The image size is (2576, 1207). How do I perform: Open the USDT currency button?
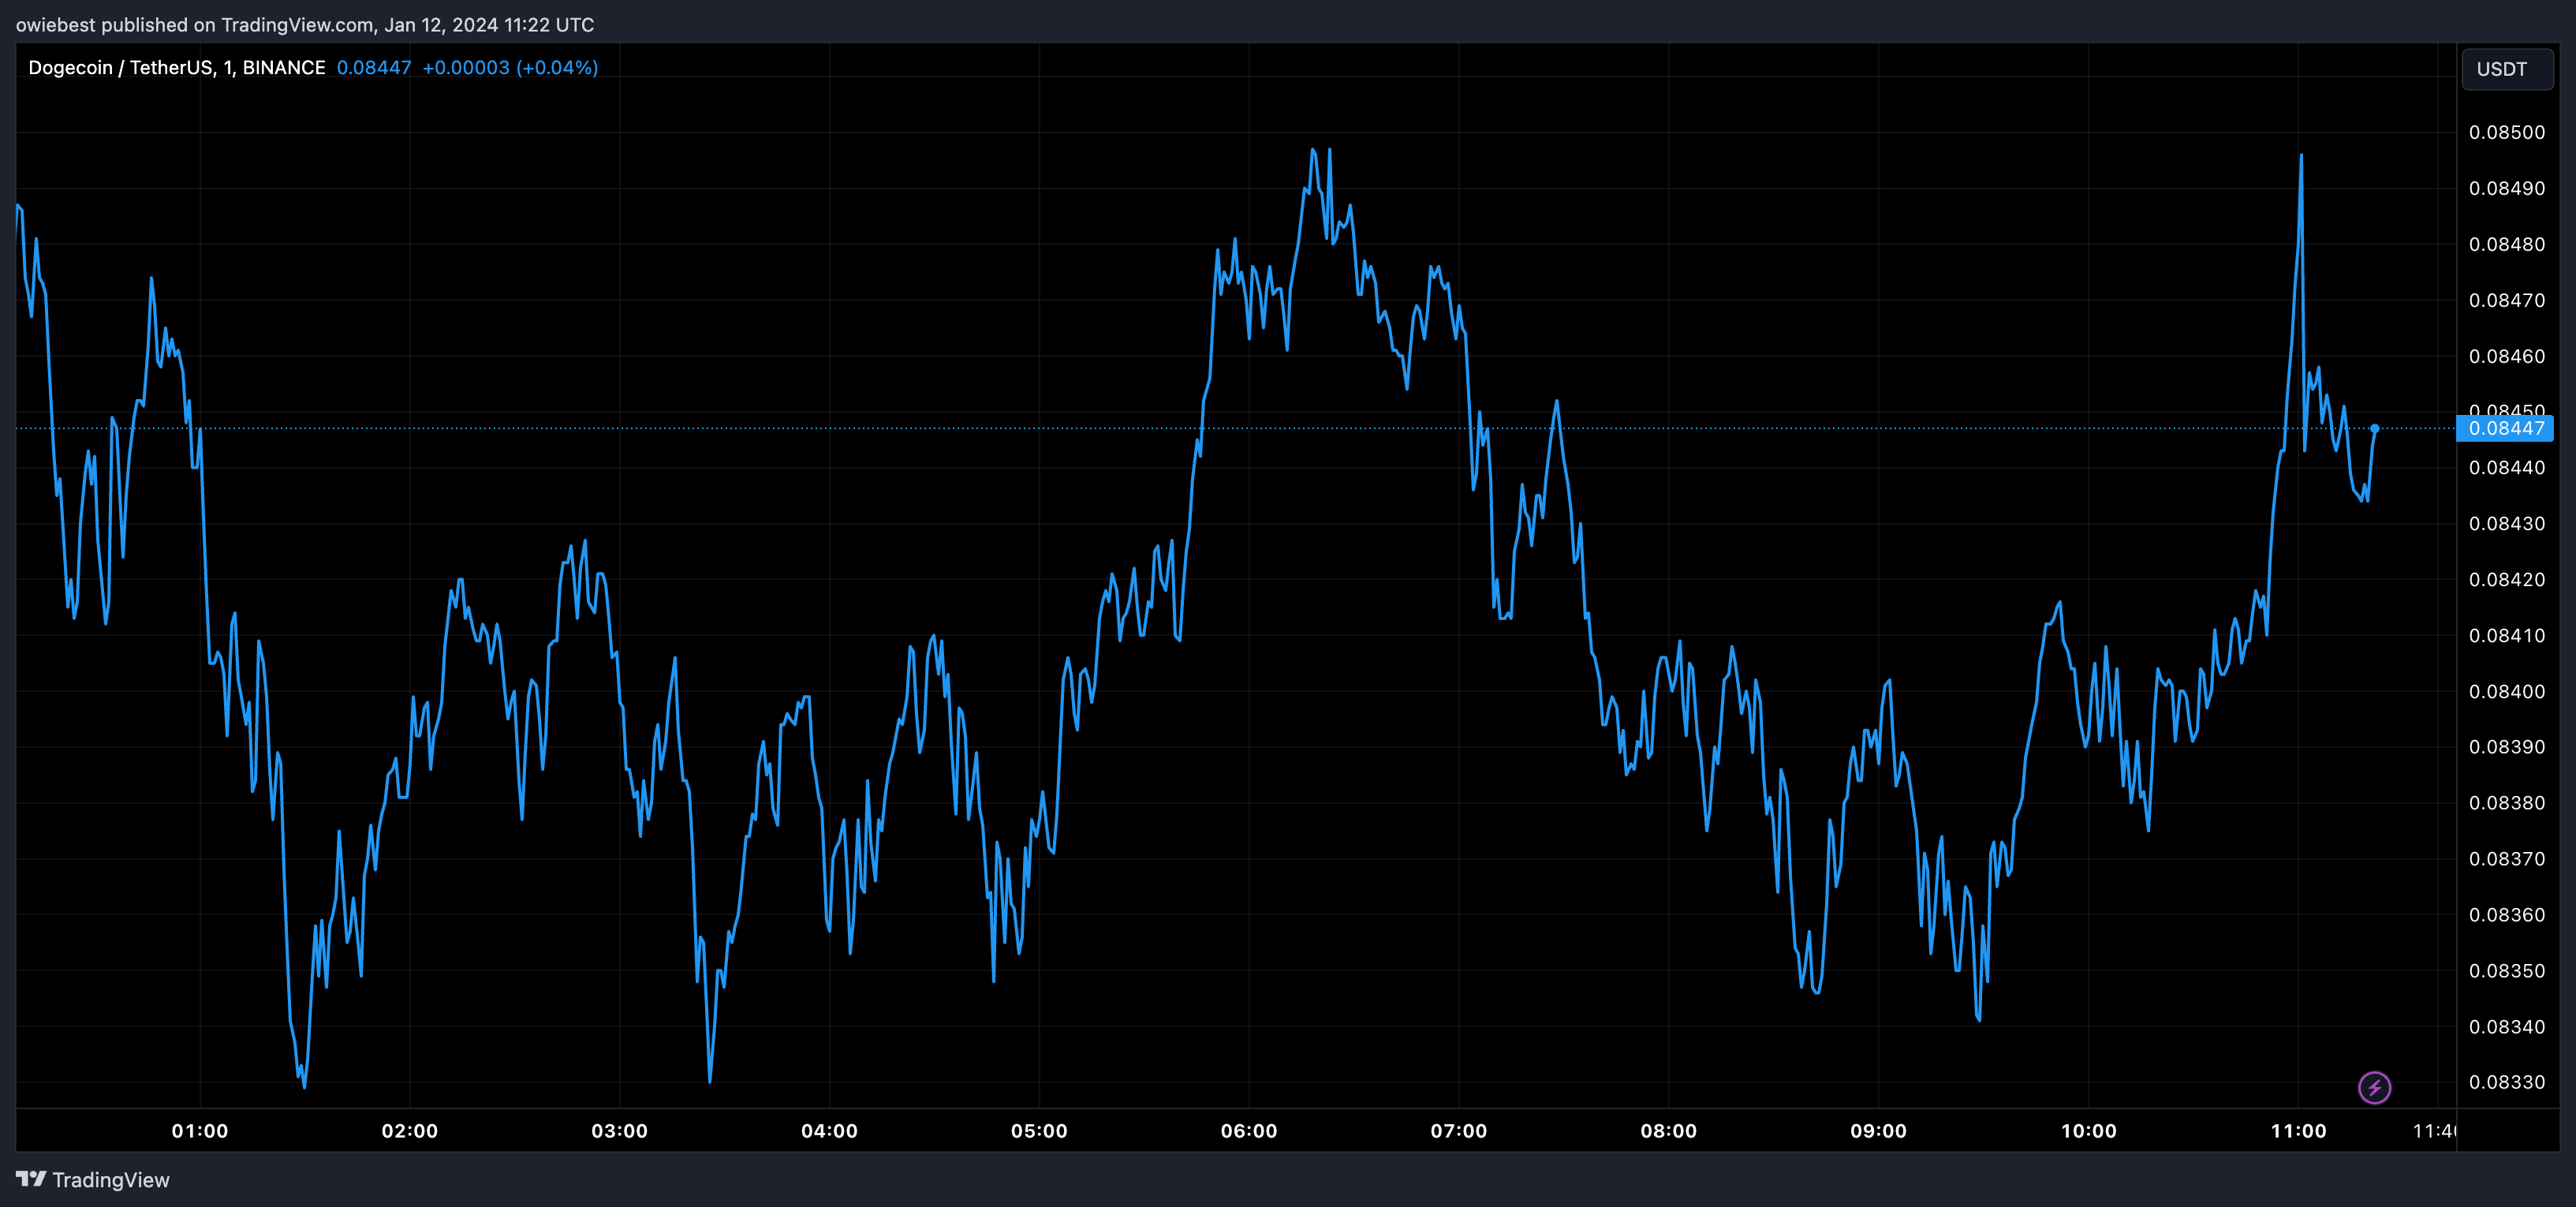(x=2507, y=69)
